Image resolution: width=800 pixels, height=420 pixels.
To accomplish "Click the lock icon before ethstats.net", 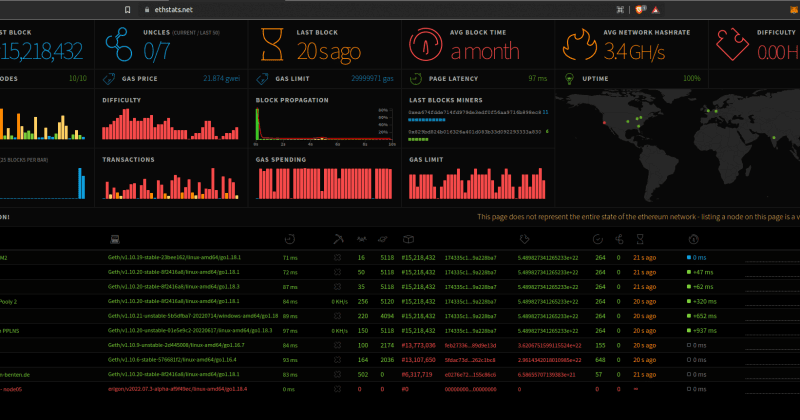I will point(147,9).
